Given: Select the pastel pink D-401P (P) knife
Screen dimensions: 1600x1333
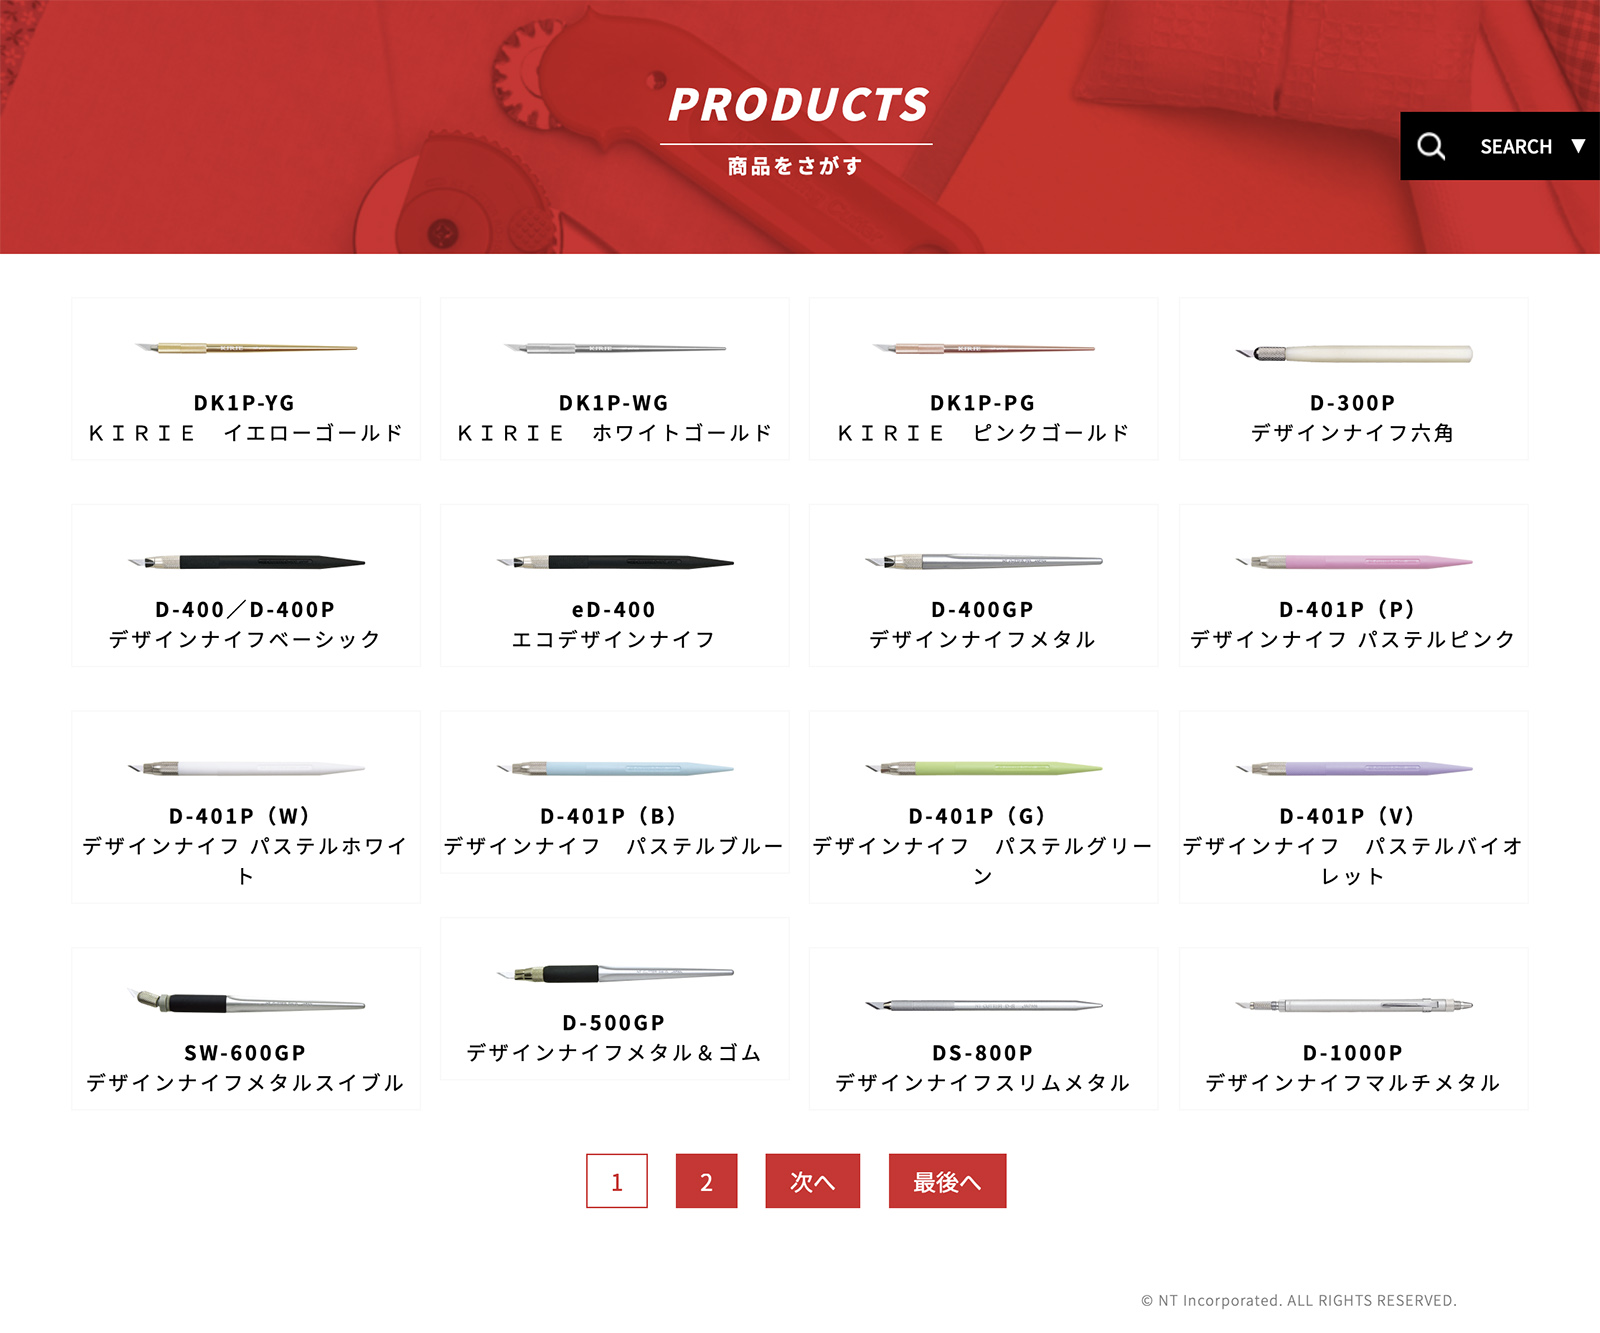Looking at the screenshot, I should pyautogui.click(x=1354, y=562).
